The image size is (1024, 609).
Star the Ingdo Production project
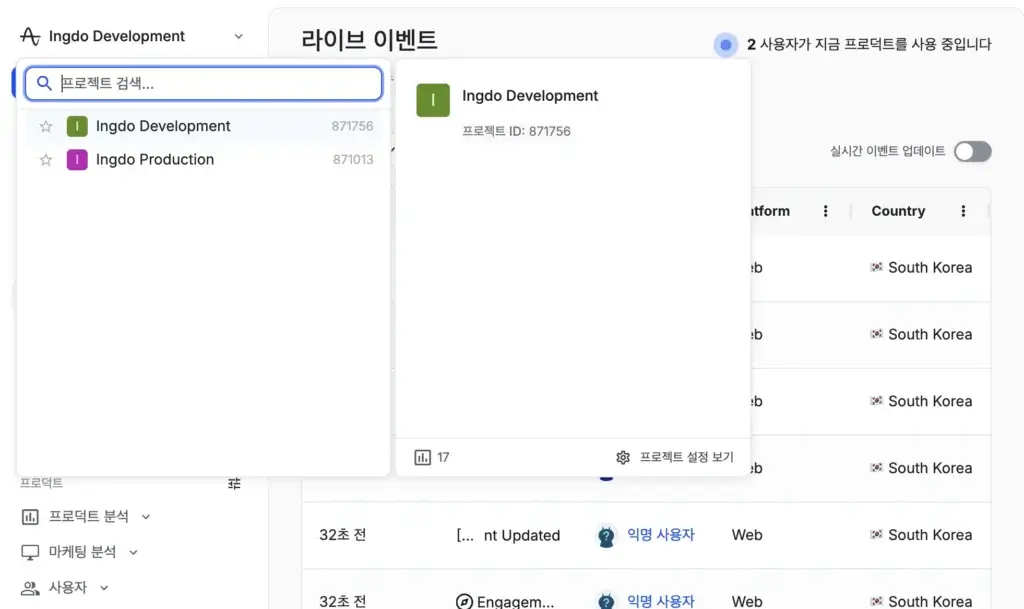(46, 159)
